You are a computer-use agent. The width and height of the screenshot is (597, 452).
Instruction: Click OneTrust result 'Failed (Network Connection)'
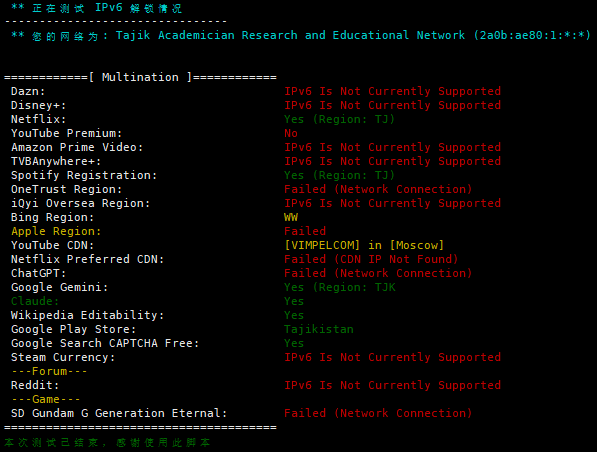pyautogui.click(x=378, y=189)
